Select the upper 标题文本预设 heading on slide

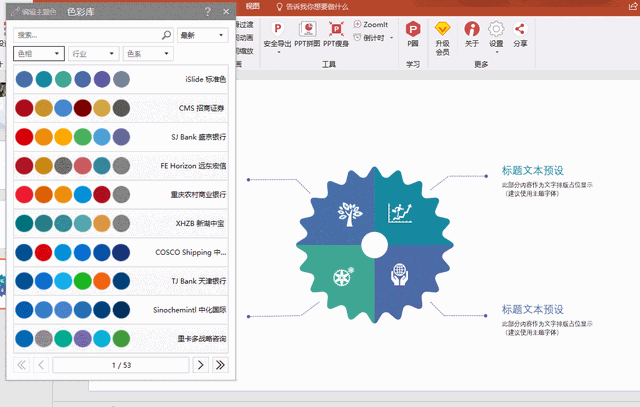(532, 170)
